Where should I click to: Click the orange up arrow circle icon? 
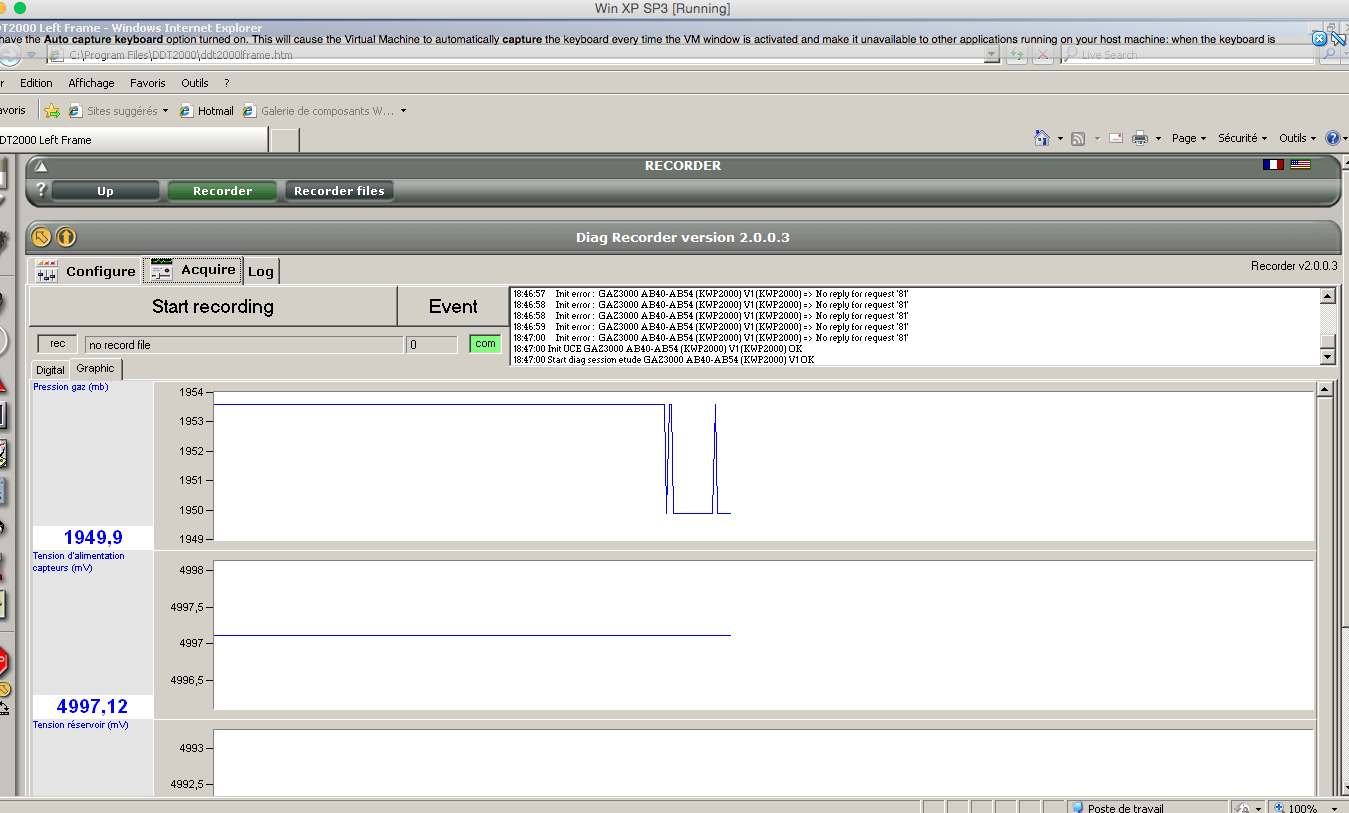pyautogui.click(x=66, y=237)
